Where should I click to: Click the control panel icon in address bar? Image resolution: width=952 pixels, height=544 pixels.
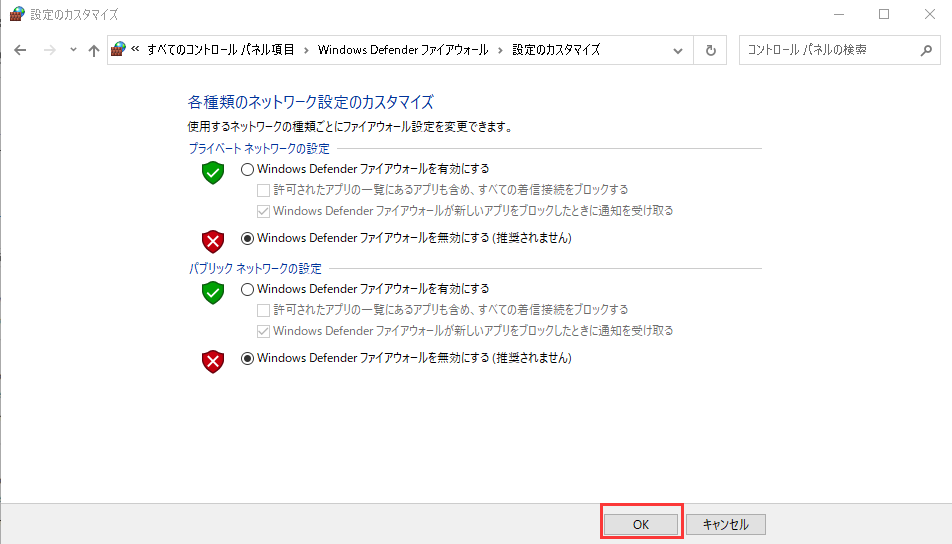[x=120, y=49]
